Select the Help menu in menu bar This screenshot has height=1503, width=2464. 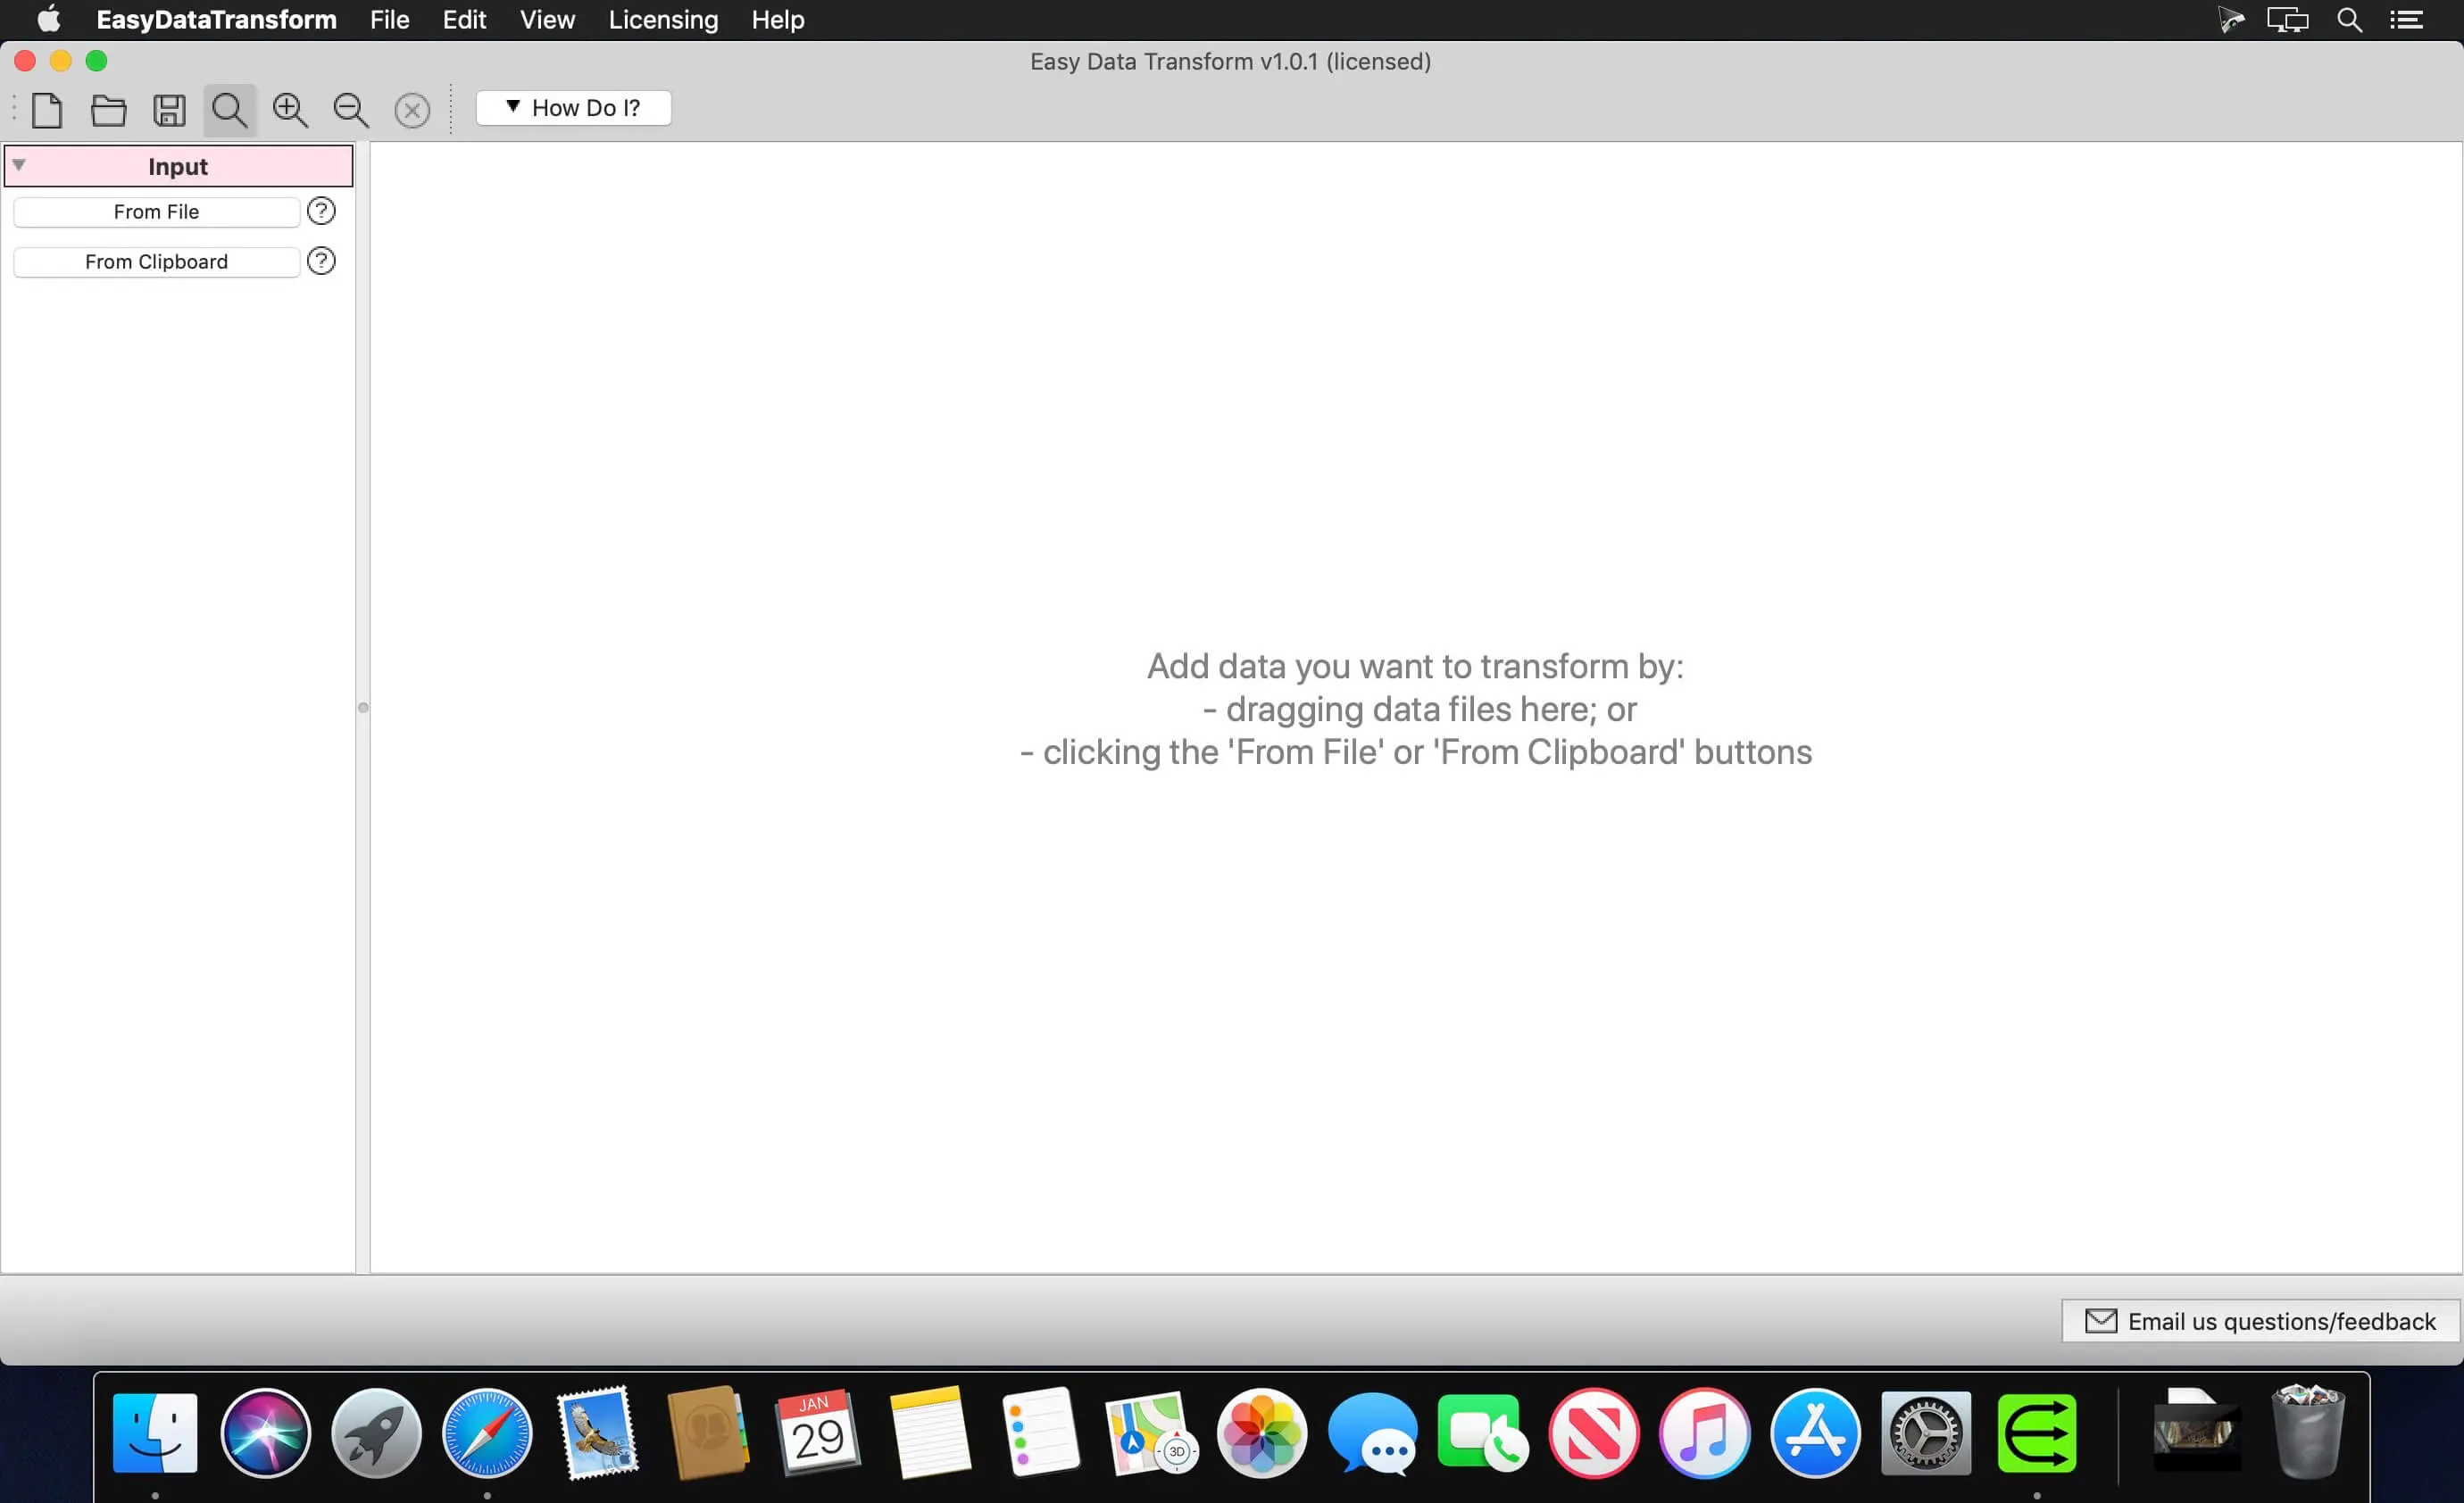click(776, 20)
